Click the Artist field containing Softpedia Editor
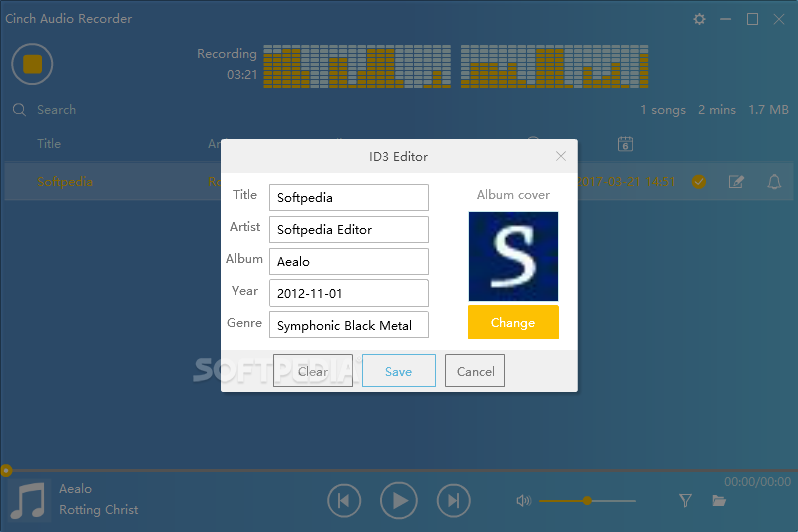The width and height of the screenshot is (798, 532). 349,230
